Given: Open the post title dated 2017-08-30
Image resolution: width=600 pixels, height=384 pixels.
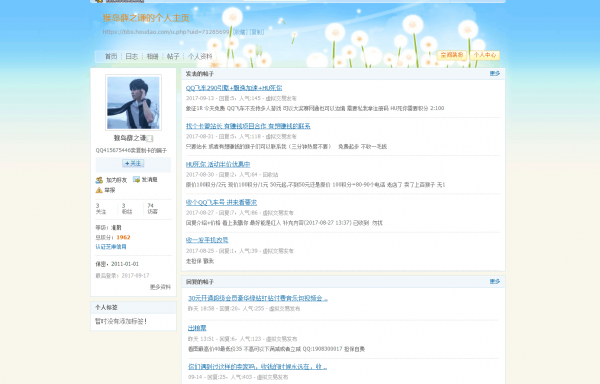Looking at the screenshot, I should tap(218, 164).
